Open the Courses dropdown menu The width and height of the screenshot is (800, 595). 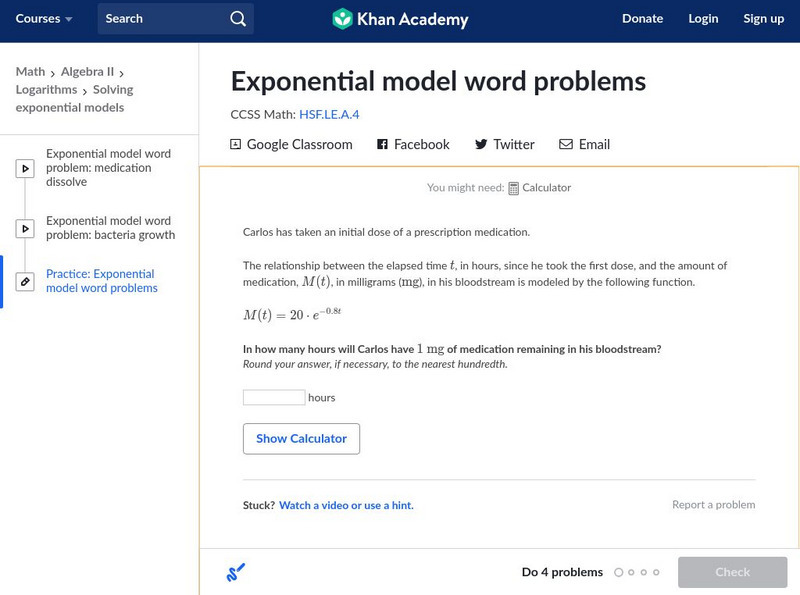pyautogui.click(x=44, y=19)
